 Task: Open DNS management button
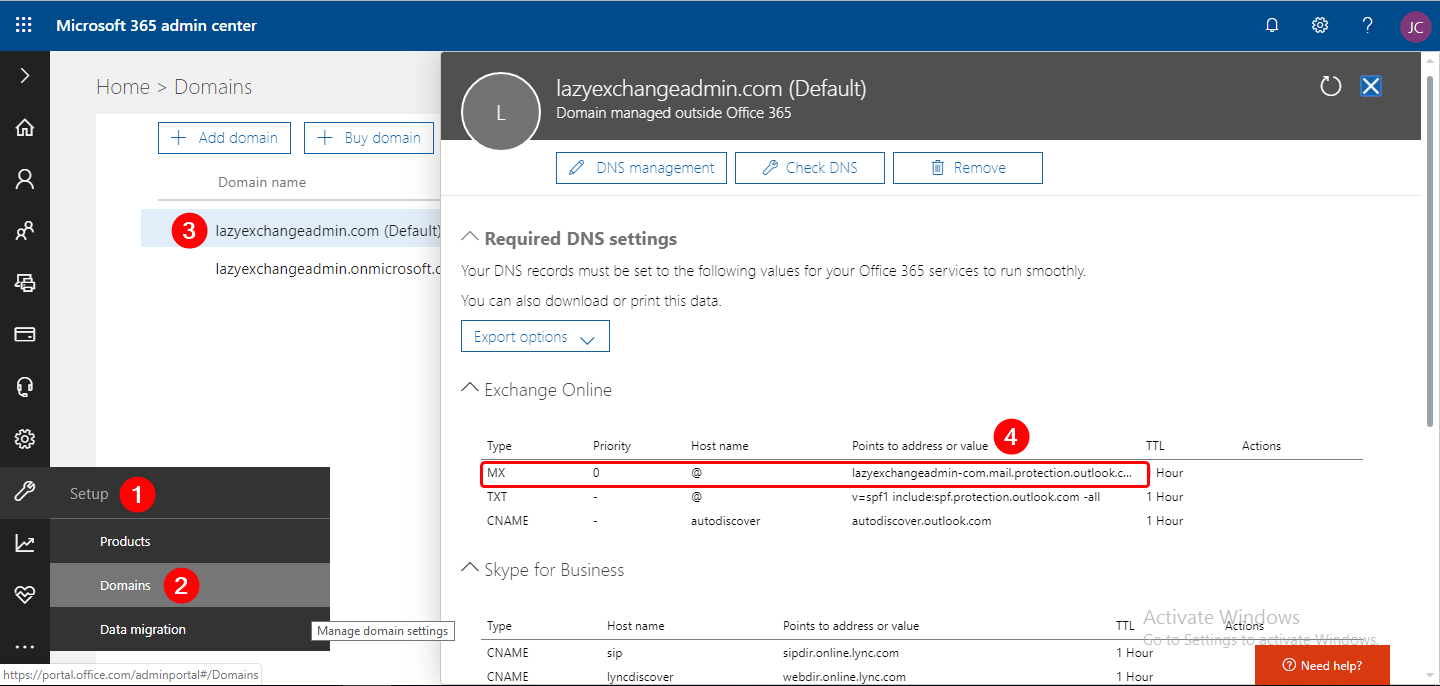641,168
